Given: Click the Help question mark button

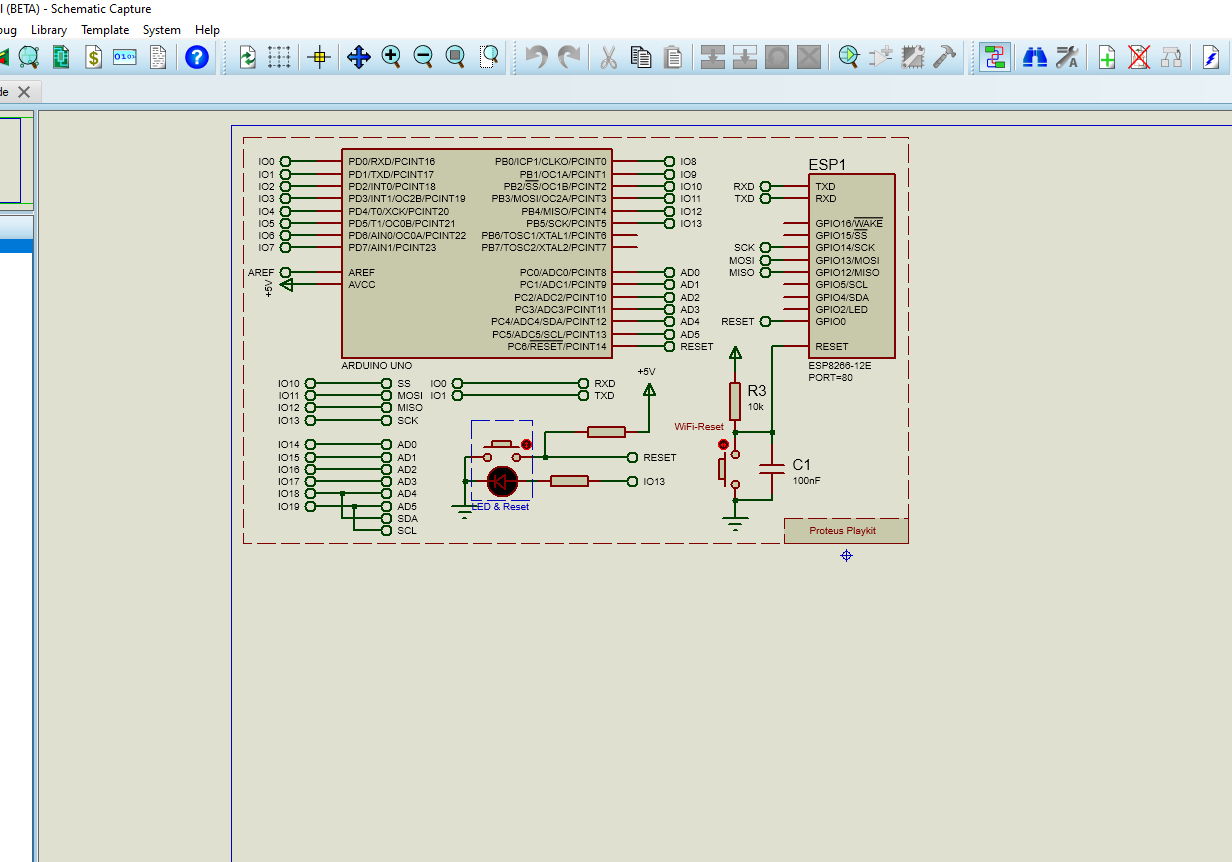Looking at the screenshot, I should click(x=196, y=57).
